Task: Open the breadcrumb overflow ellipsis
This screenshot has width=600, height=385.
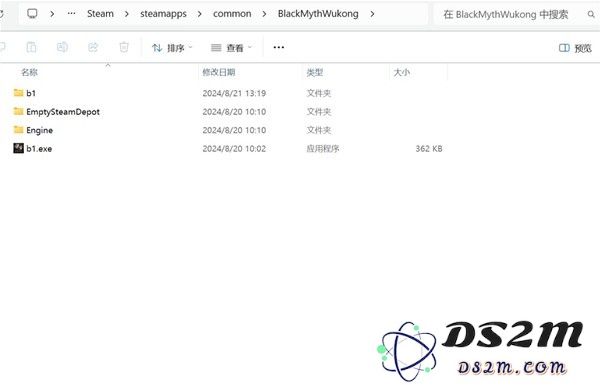Action: [x=71, y=14]
